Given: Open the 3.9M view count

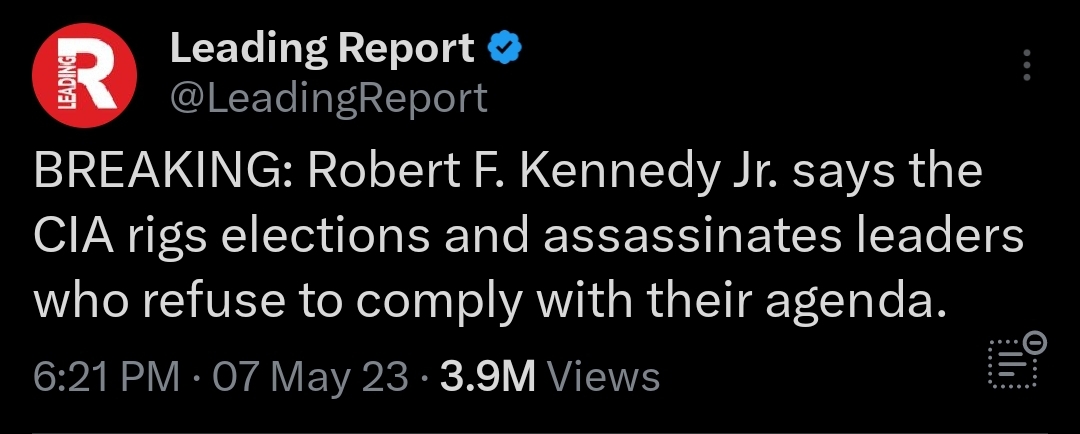Looking at the screenshot, I should tap(490, 377).
